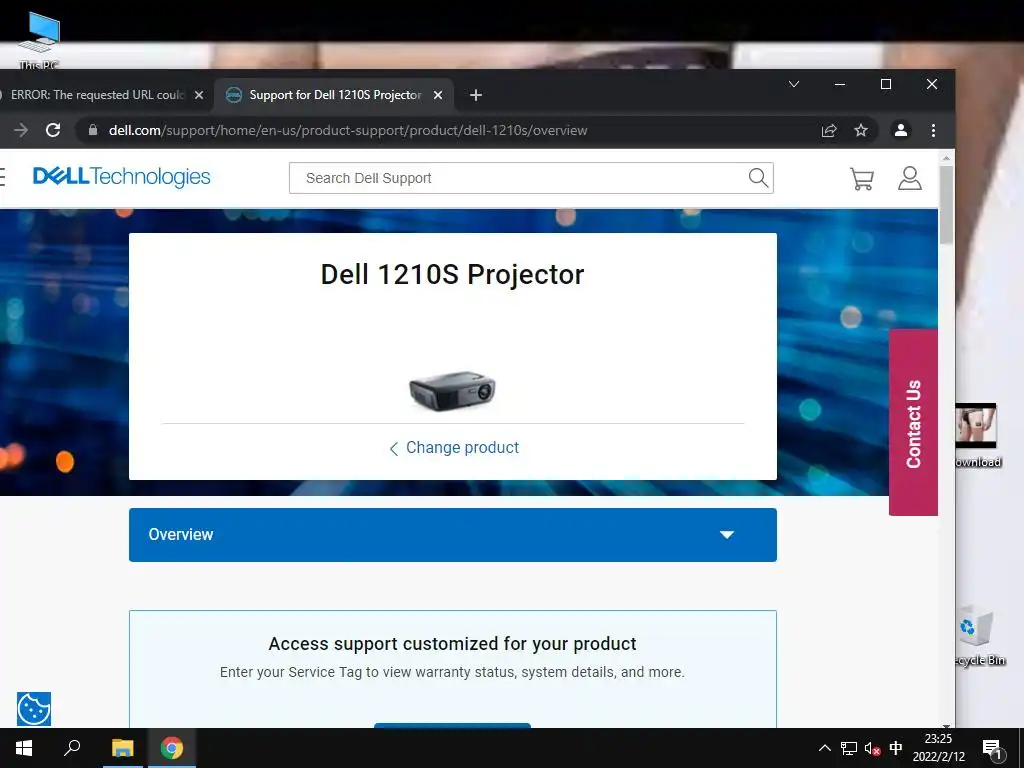This screenshot has width=1024, height=768.
Task: Click the Dell 1210S Projector heading
Action: click(452, 274)
